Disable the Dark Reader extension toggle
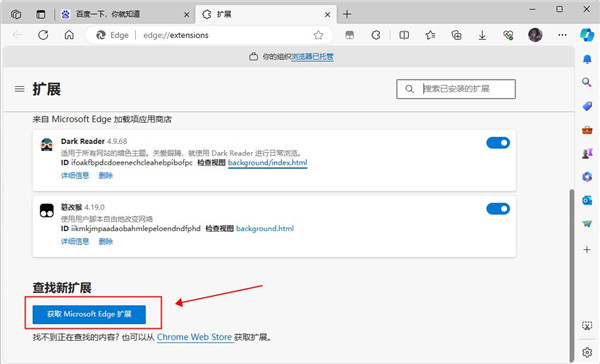 (498, 143)
